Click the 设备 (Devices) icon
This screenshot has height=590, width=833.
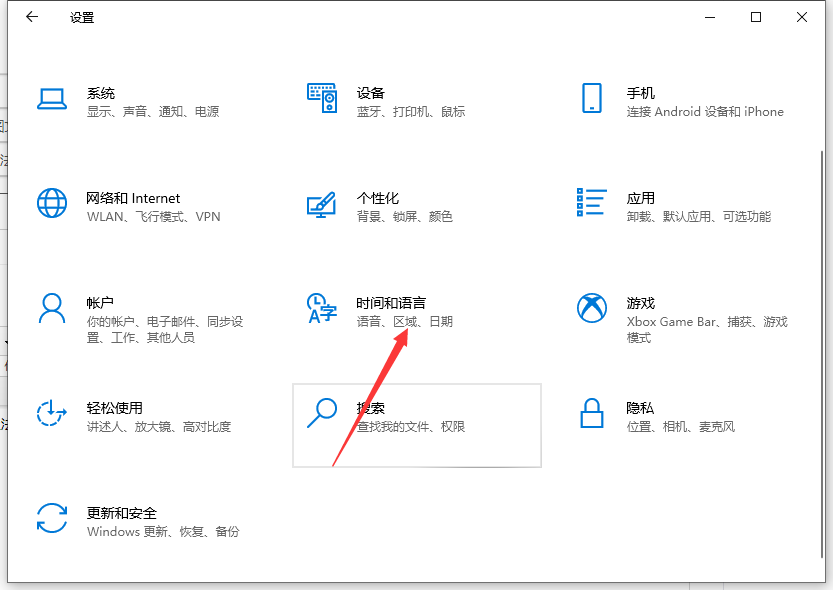tap(323, 98)
